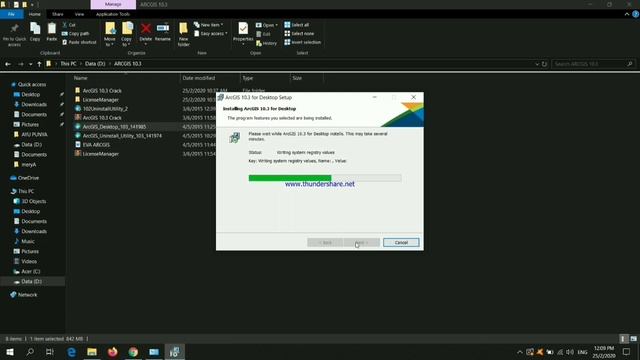
Task: Open Google Chrome from taskbar
Action: (x=133, y=352)
